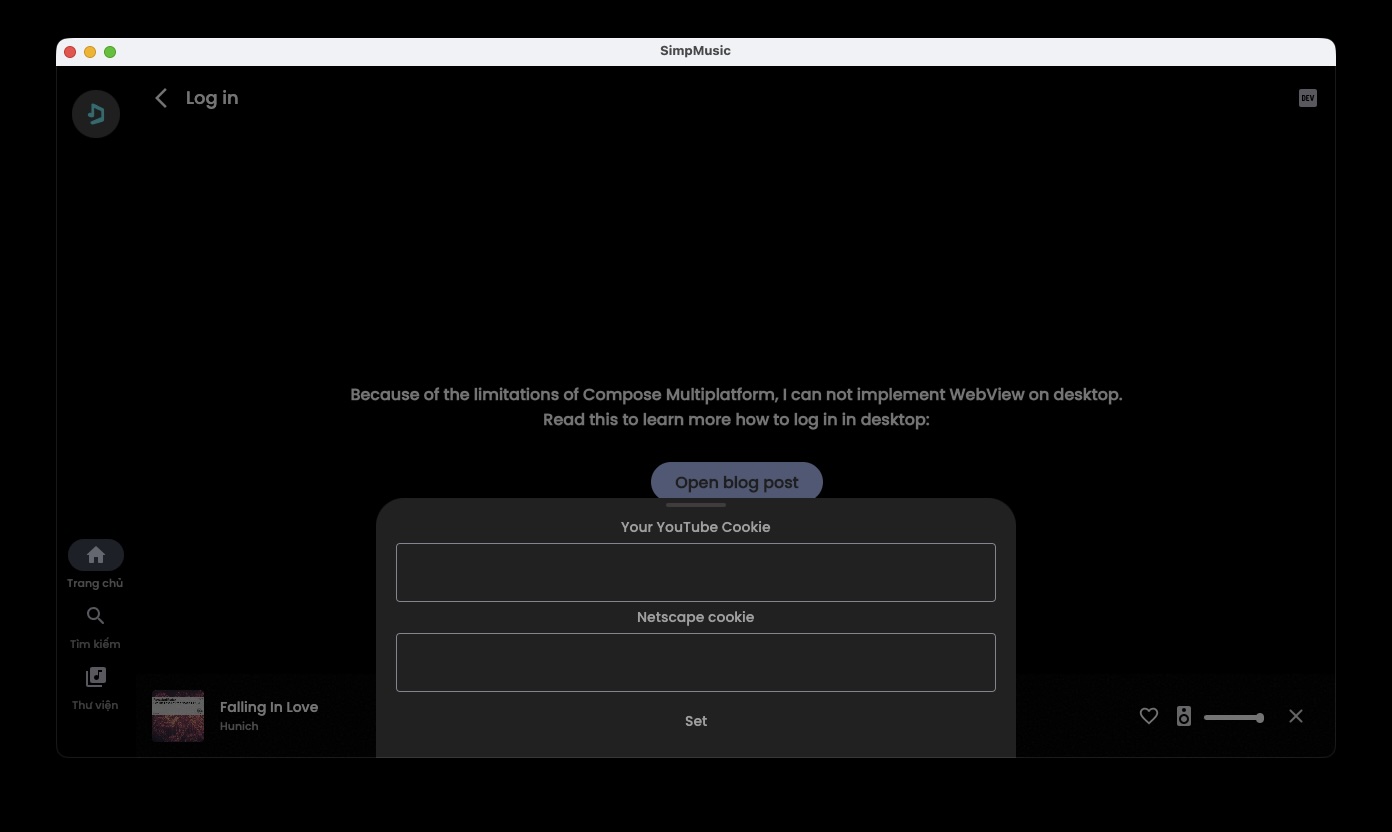Screen dimensions: 1392x832
Task: Click the Falling In Love song title
Action: coord(269,707)
